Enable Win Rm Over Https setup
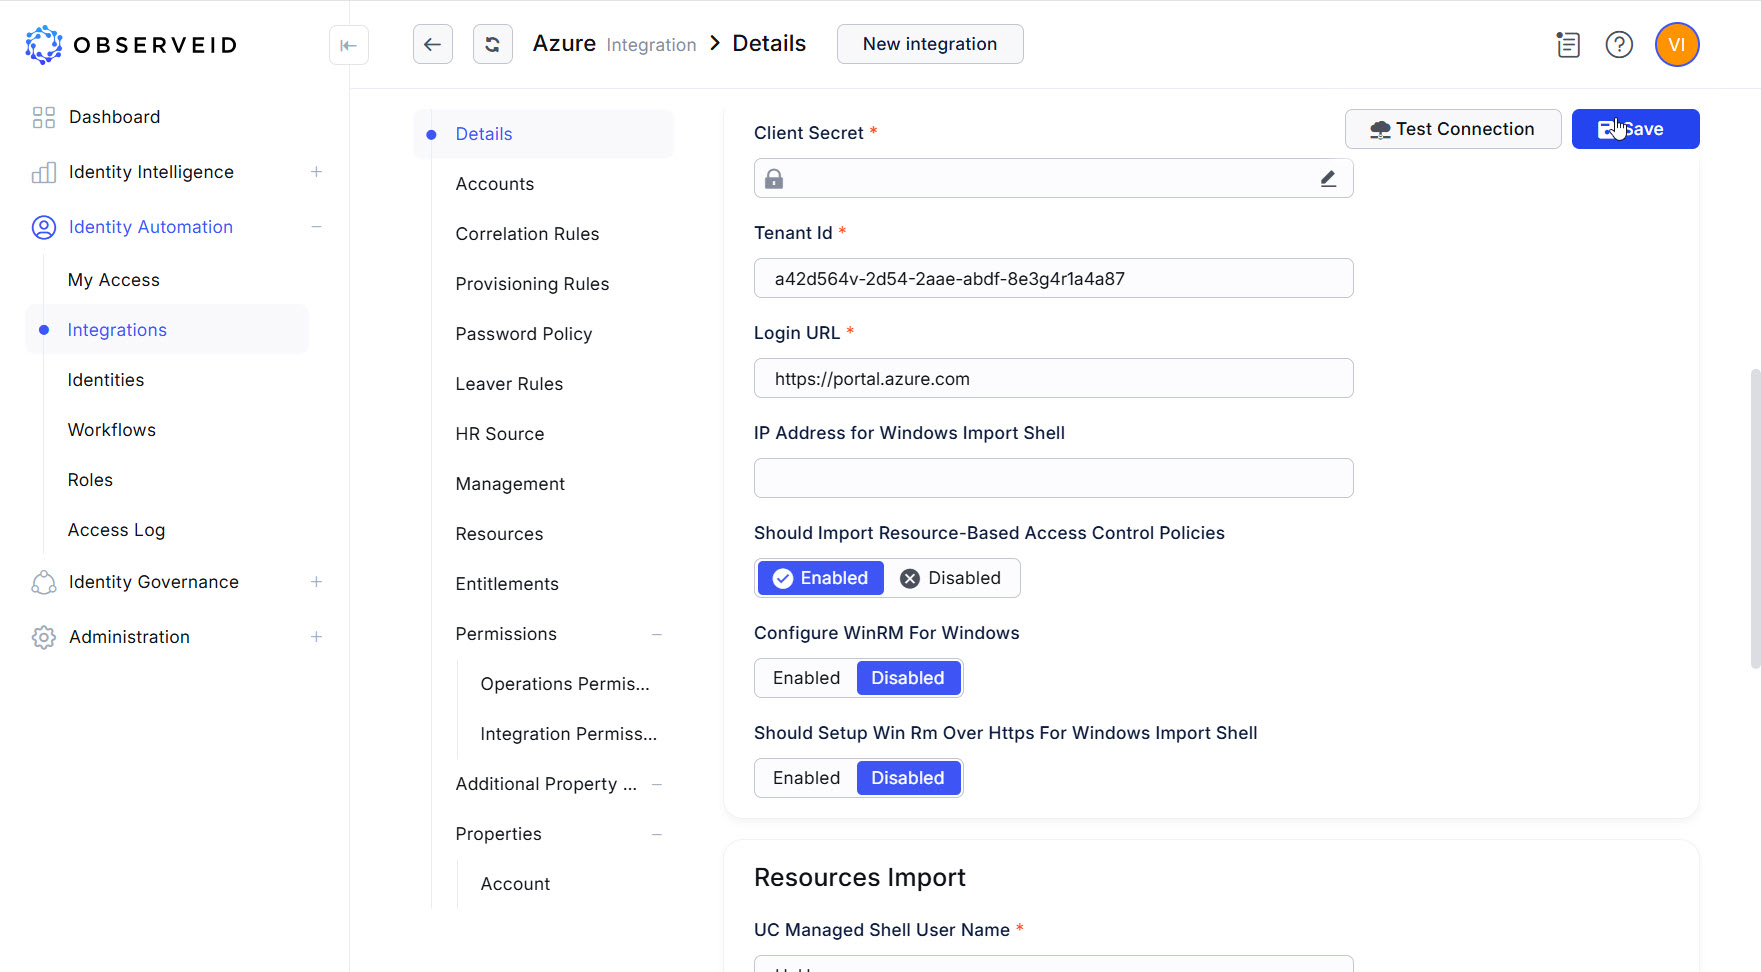Viewport: 1761px width, 972px height. [x=806, y=778]
